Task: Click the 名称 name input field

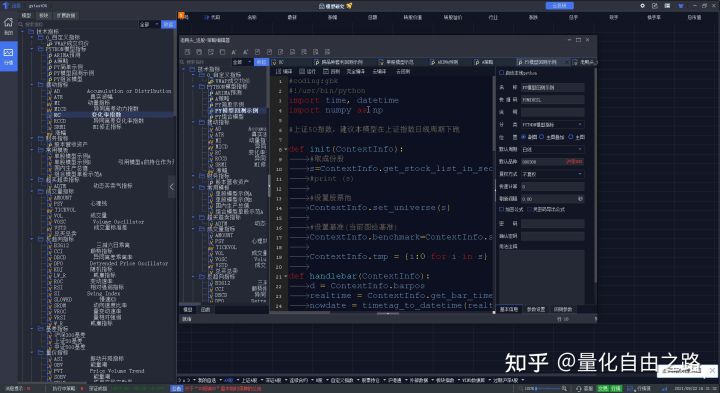Action: (x=552, y=87)
